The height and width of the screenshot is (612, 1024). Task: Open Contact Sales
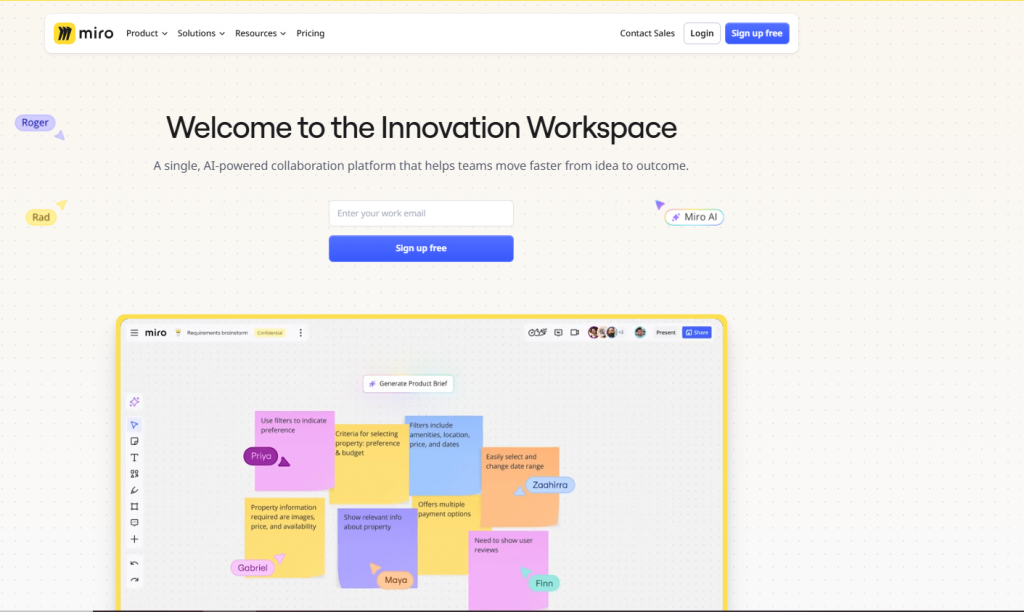(647, 33)
